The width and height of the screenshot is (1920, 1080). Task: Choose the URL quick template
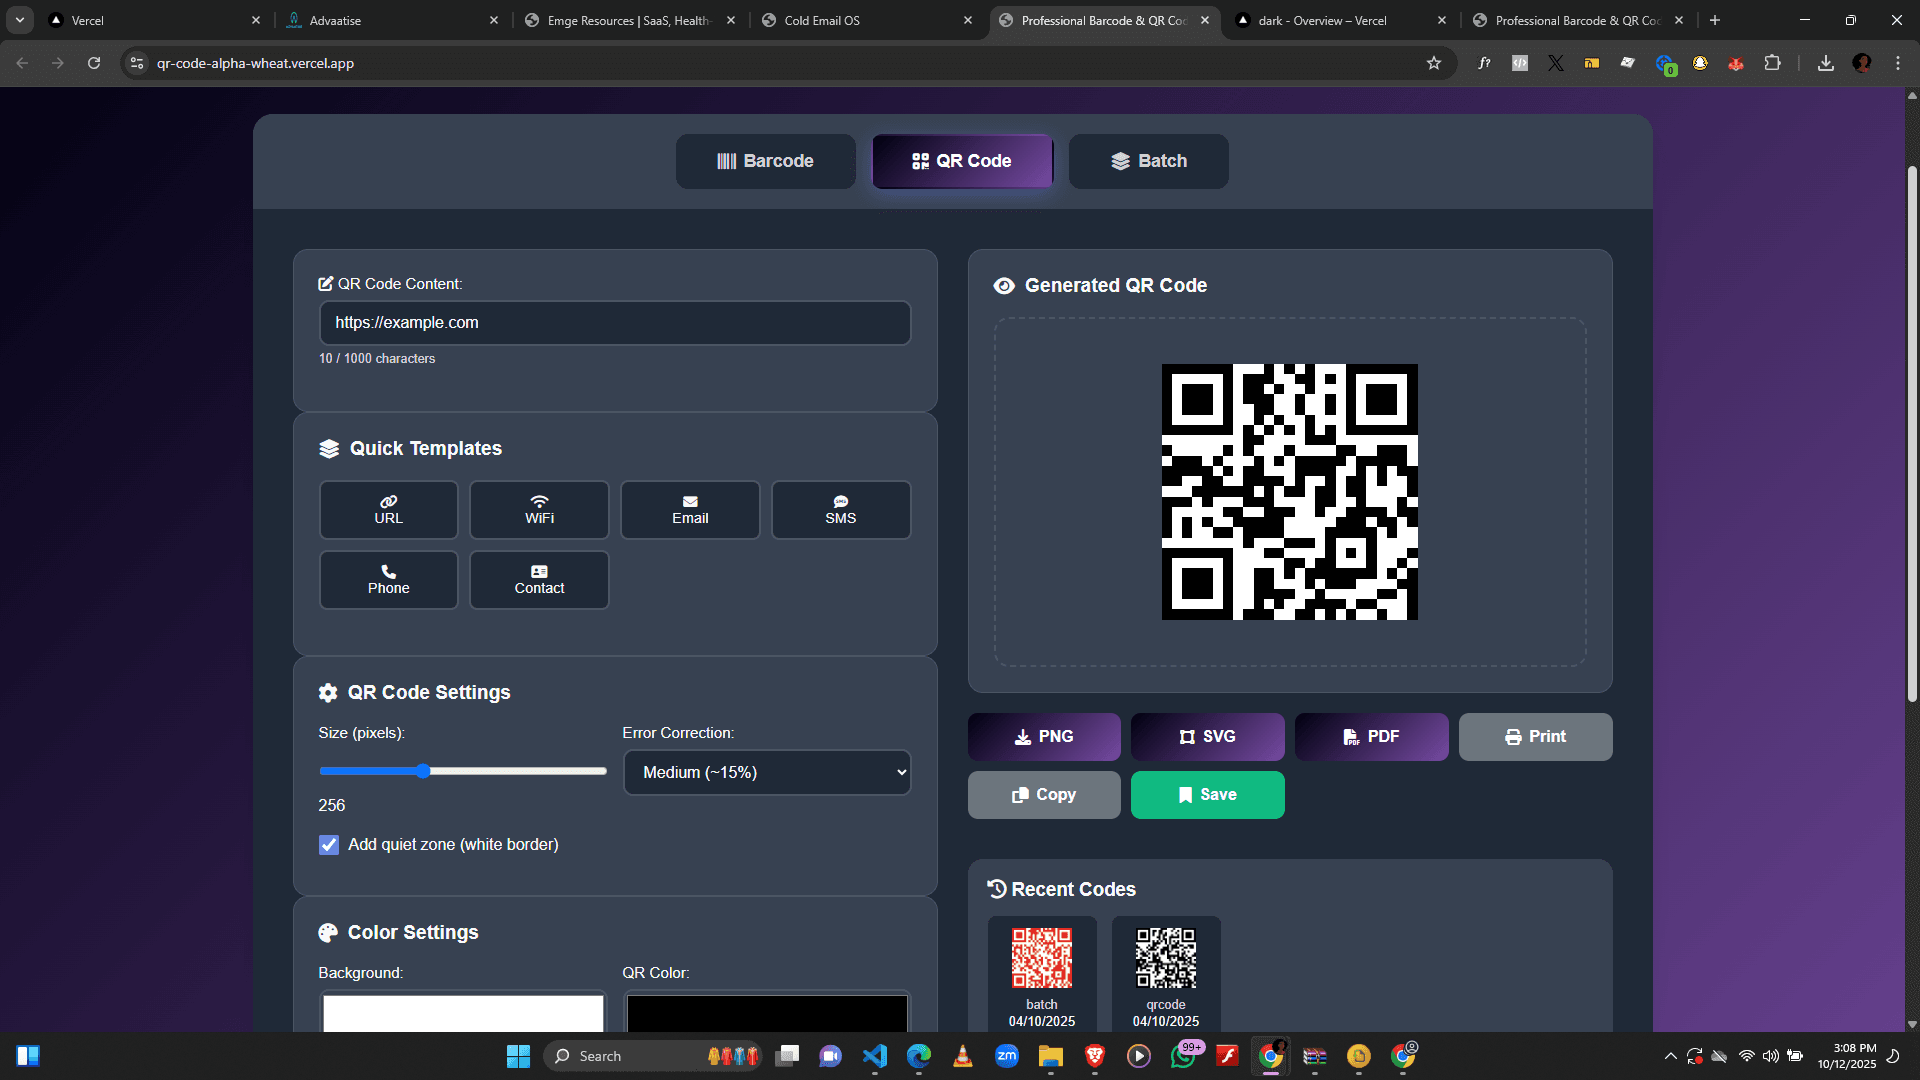click(x=389, y=510)
